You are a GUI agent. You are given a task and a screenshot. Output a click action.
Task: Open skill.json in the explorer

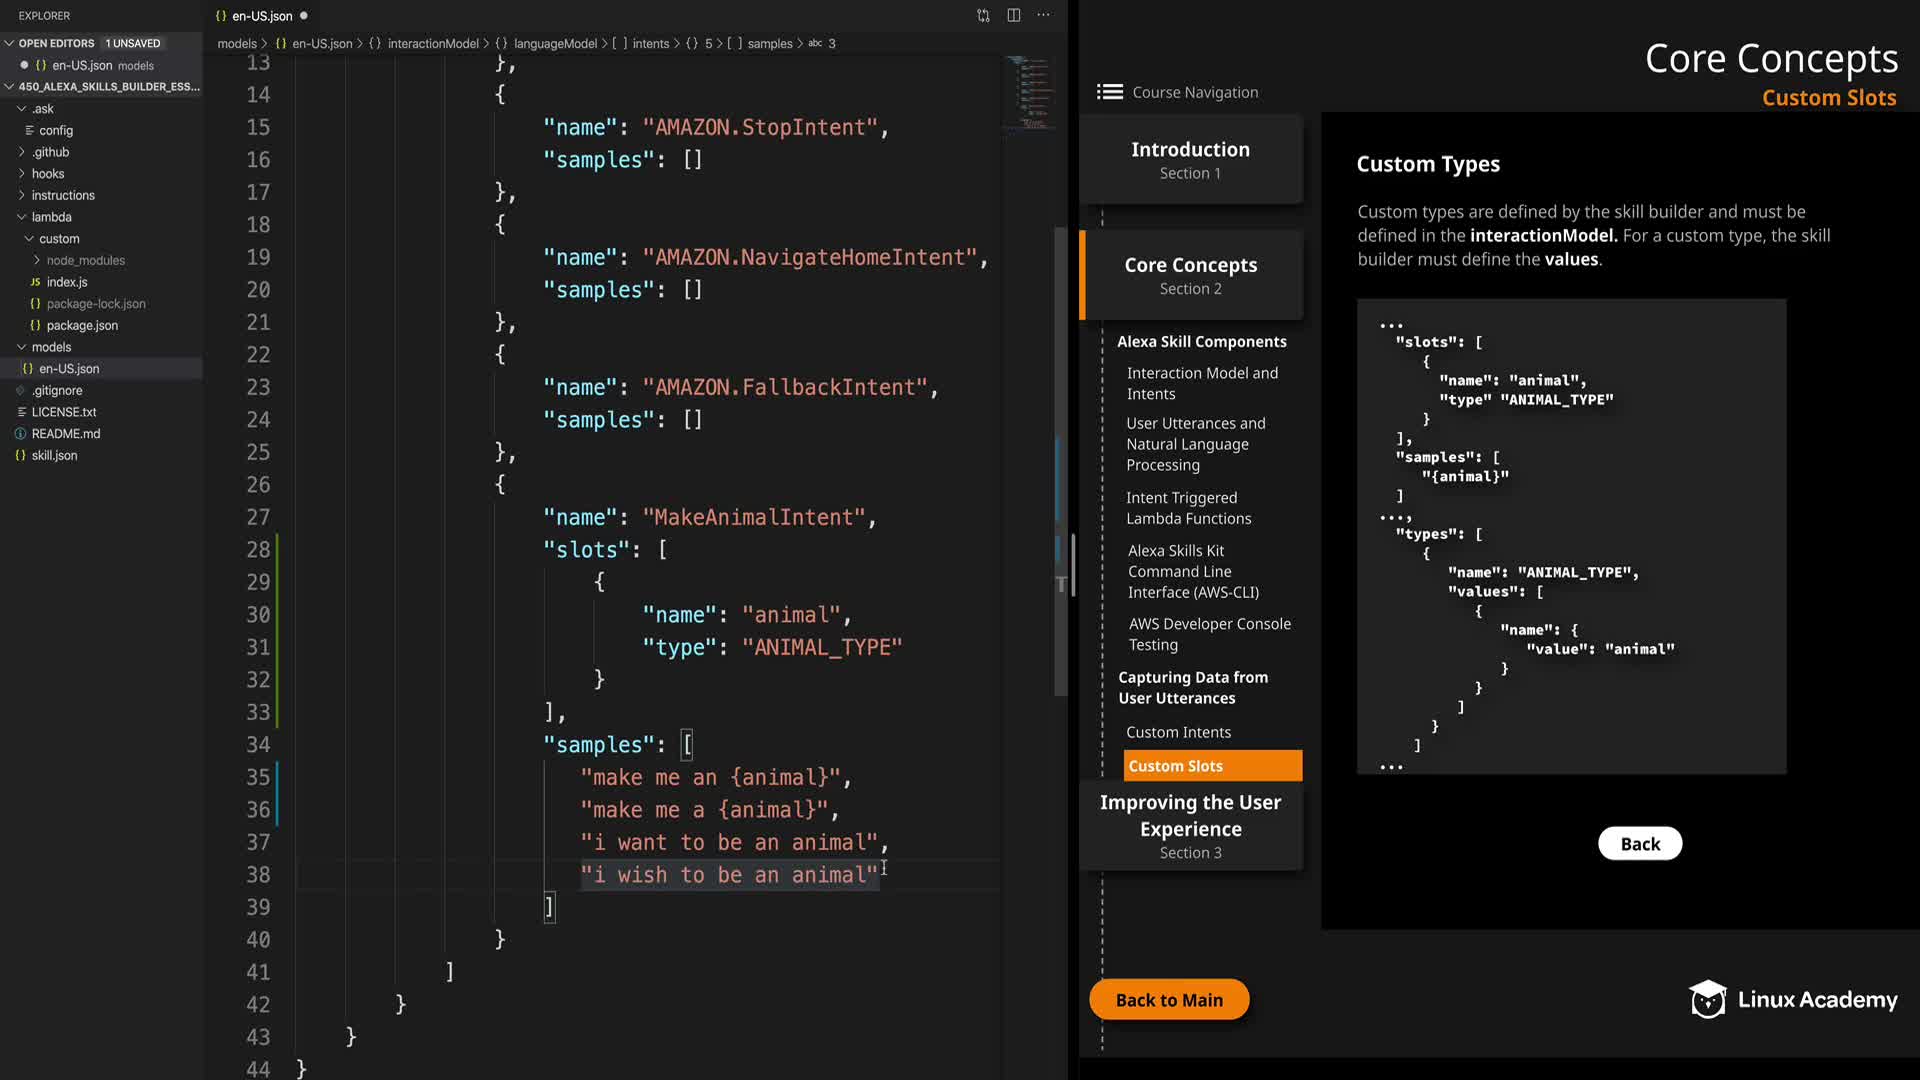[x=54, y=455]
